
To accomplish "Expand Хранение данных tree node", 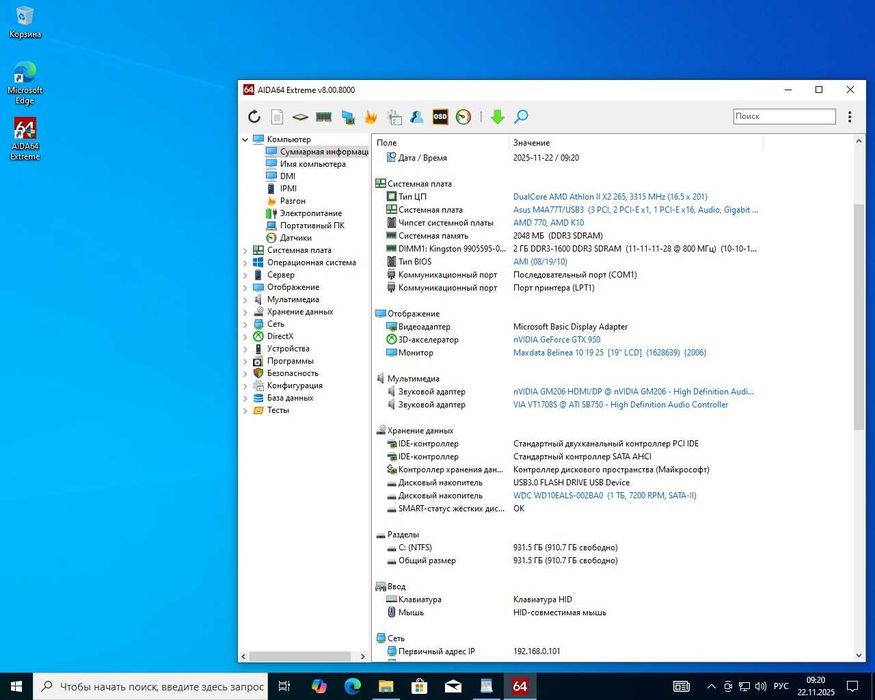I will click(245, 312).
